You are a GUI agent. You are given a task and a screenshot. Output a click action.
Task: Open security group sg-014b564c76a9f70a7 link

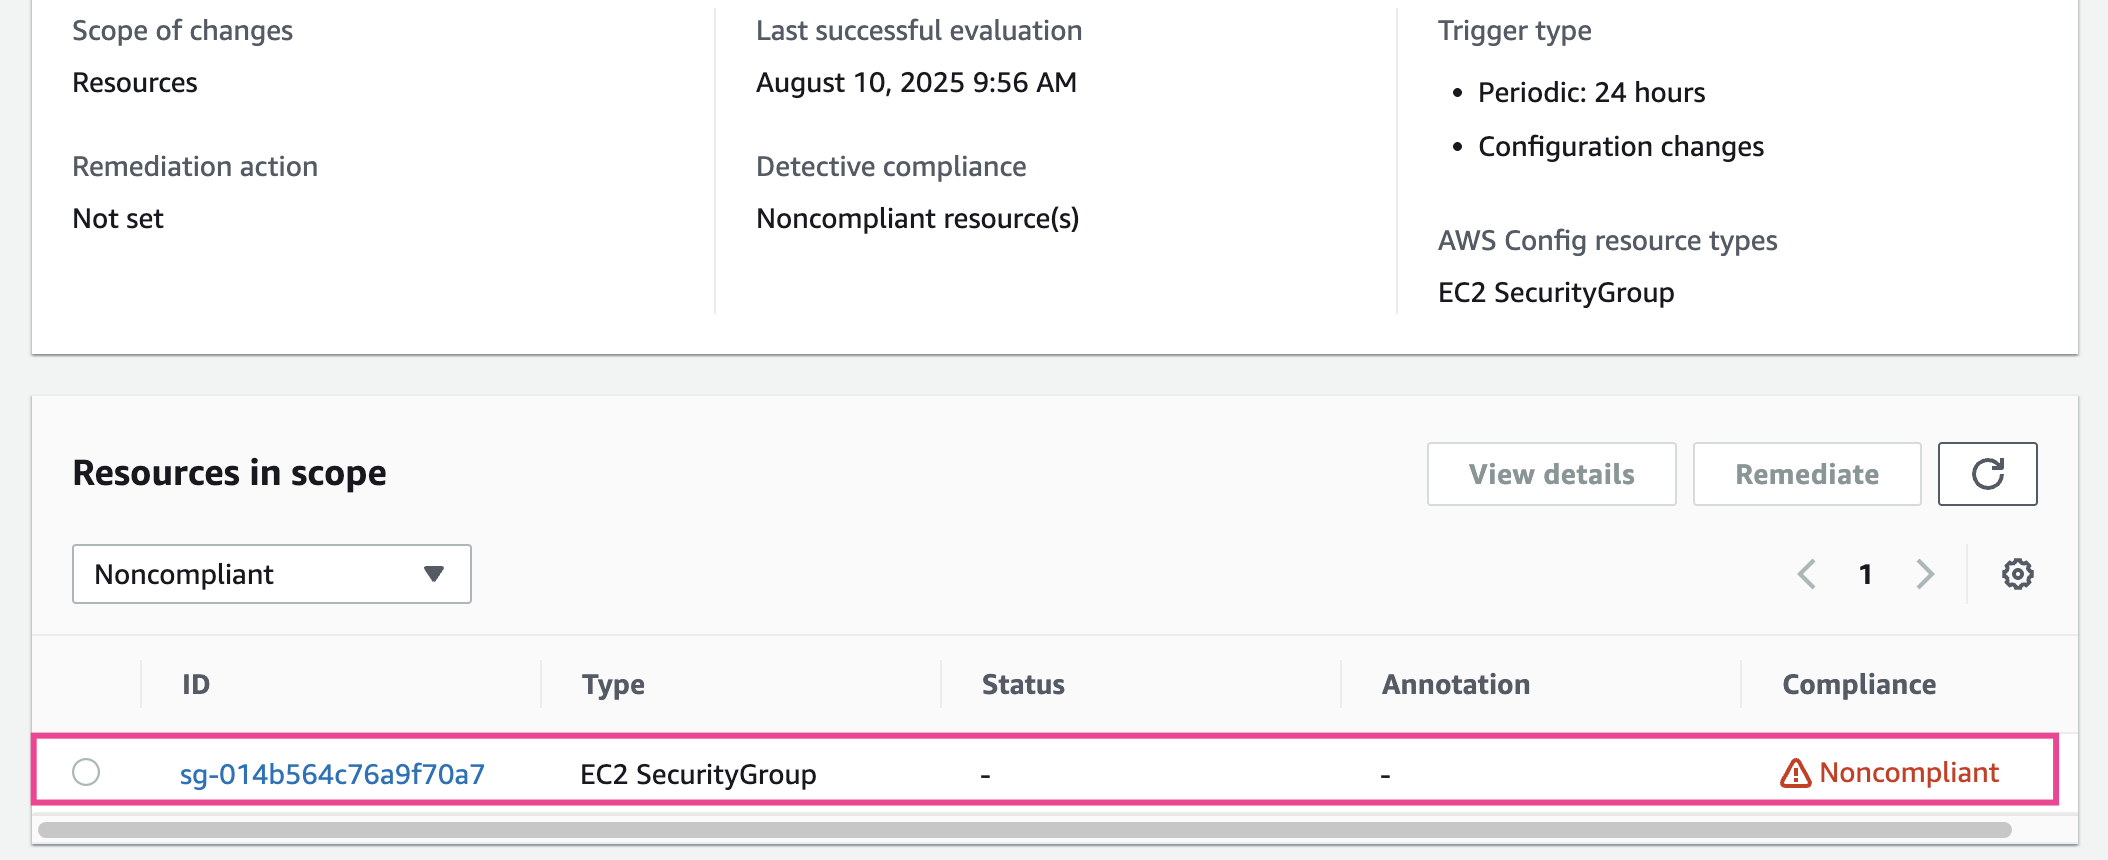332,774
